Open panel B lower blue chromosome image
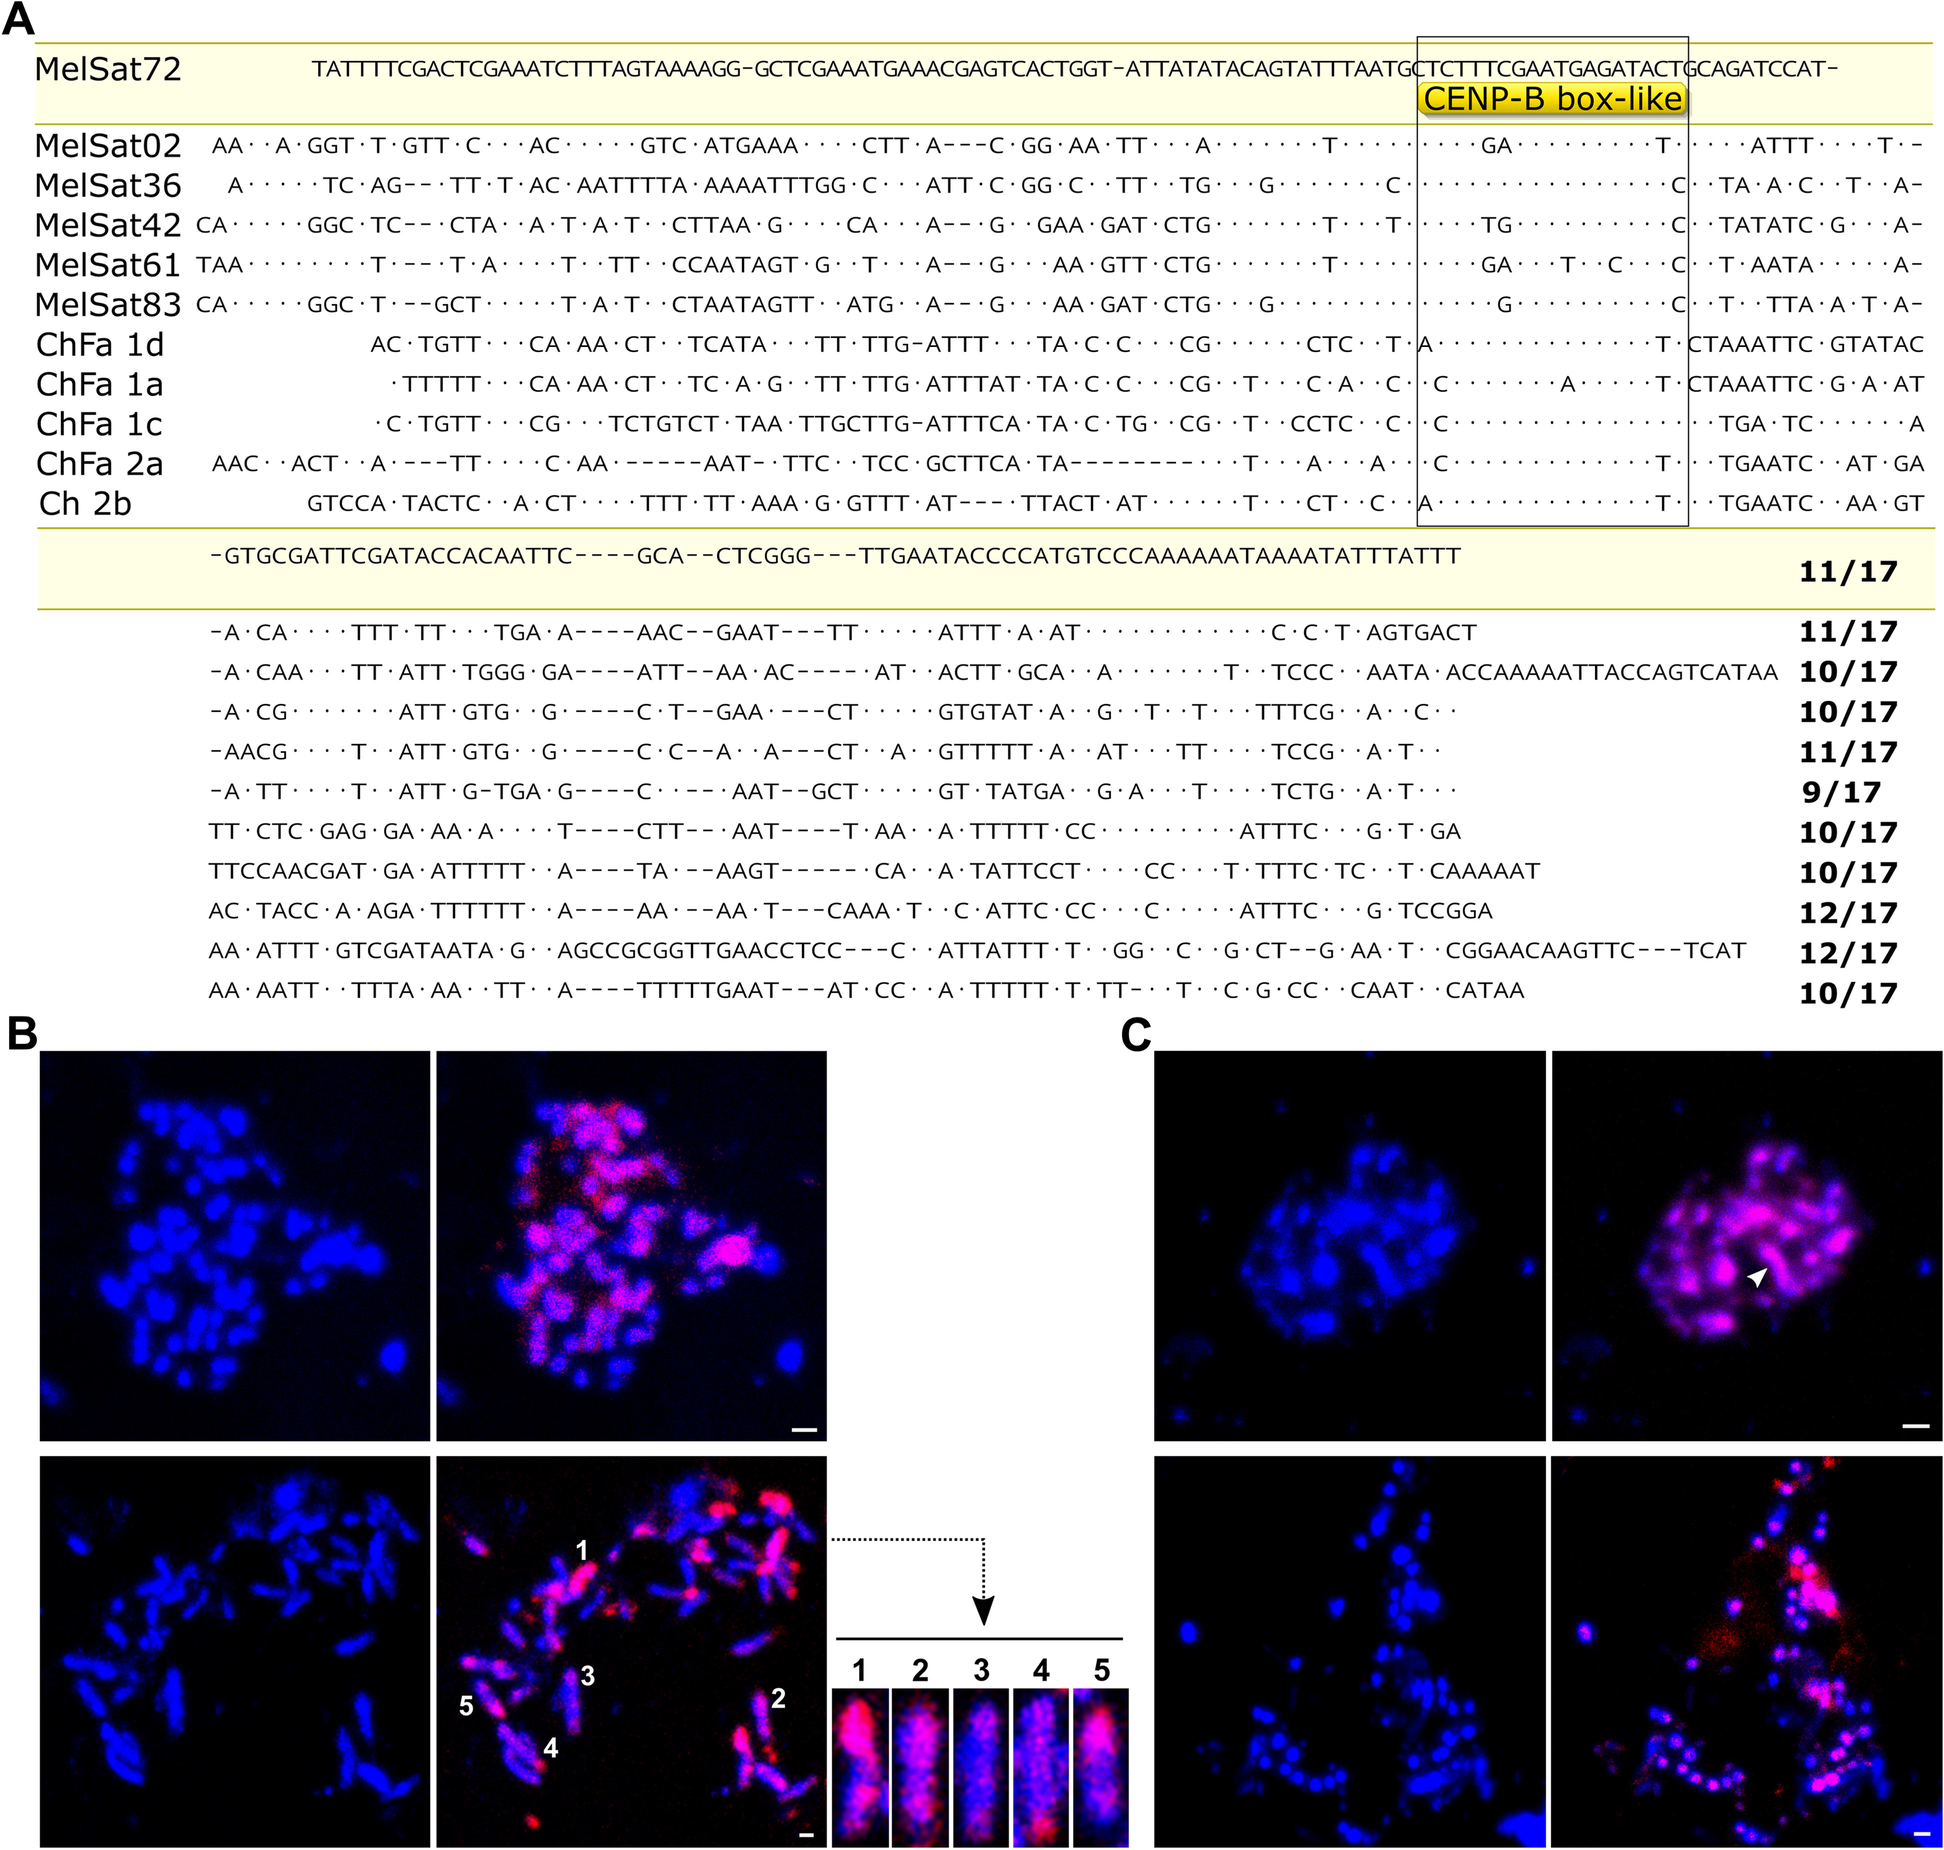 tap(235, 1651)
